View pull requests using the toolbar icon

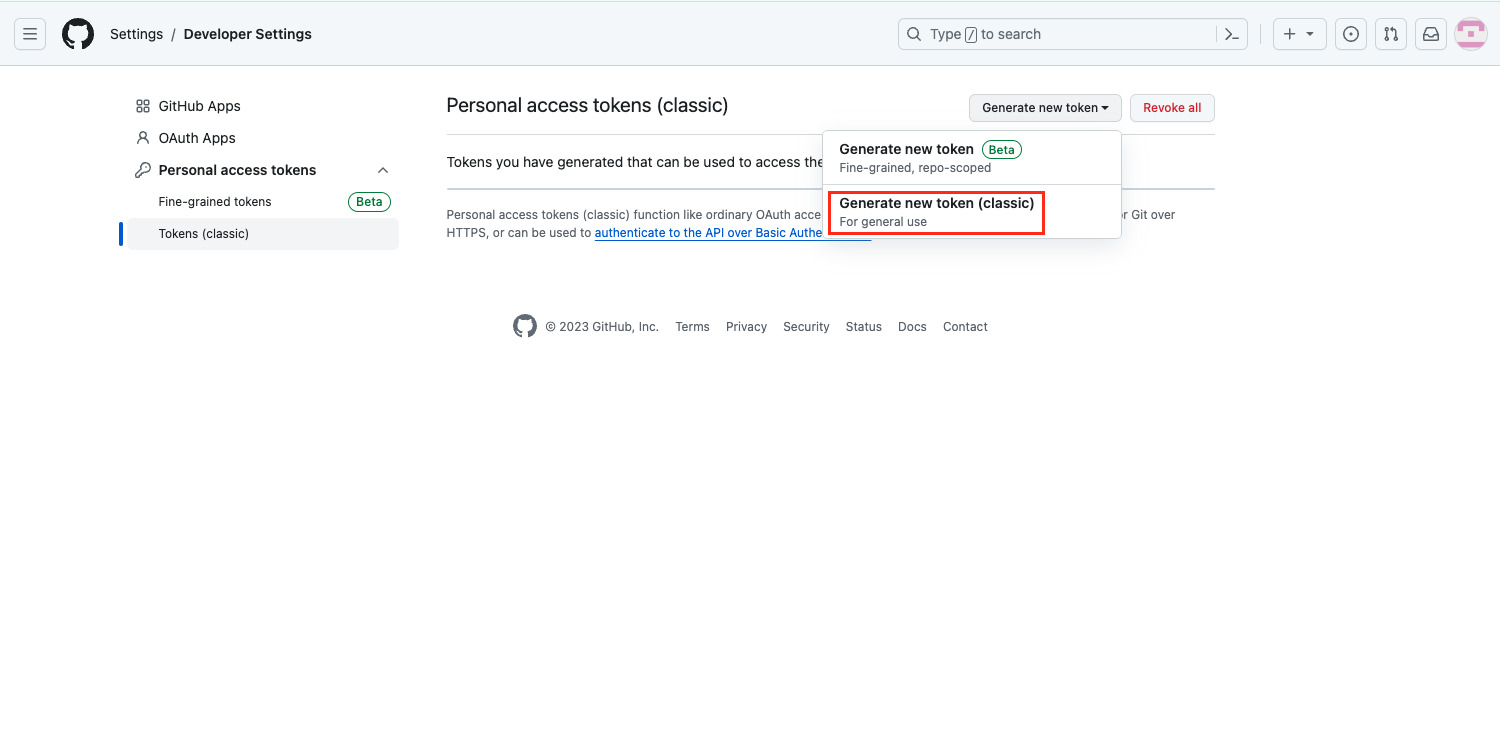click(1390, 33)
